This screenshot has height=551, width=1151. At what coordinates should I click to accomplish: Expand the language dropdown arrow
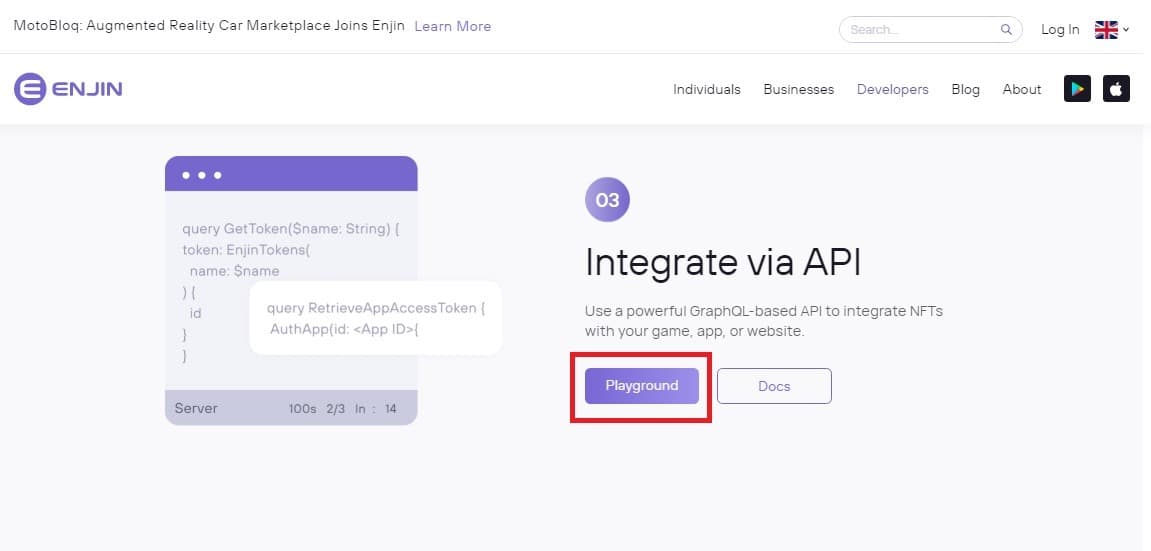(1125, 30)
